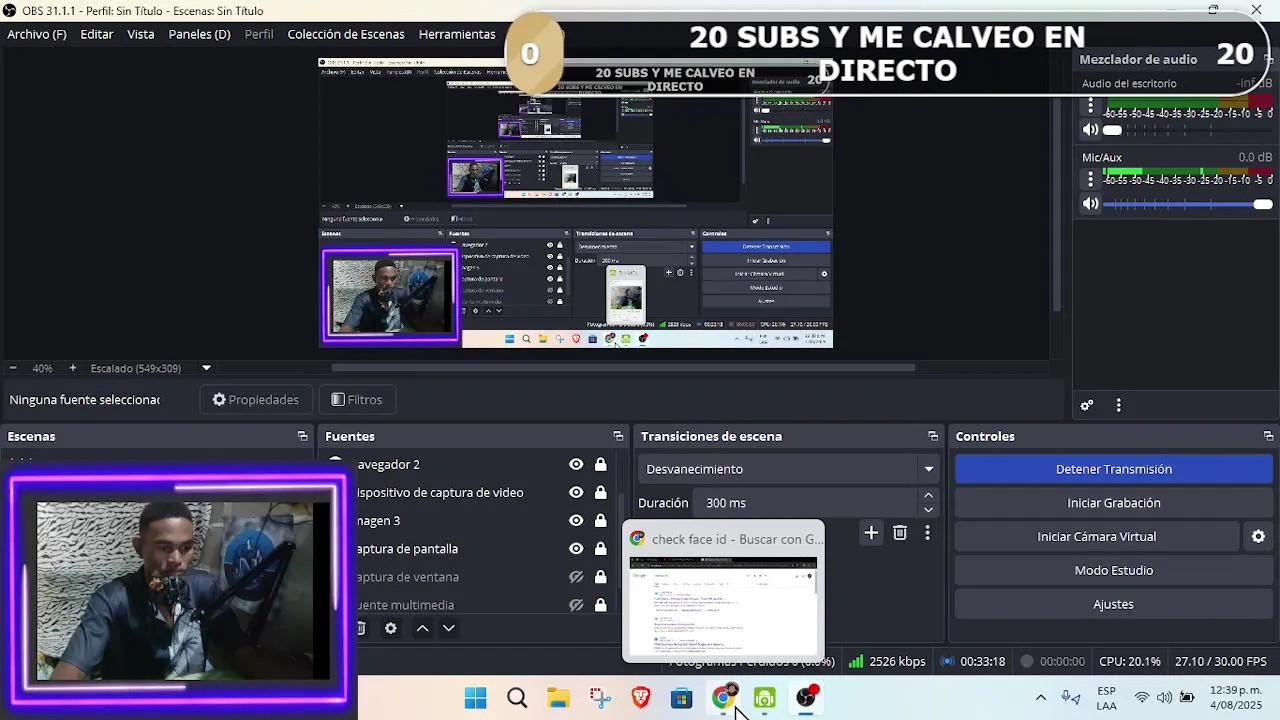Hide the Captura de pantalla source
This screenshot has width=1280, height=720.
tap(576, 548)
